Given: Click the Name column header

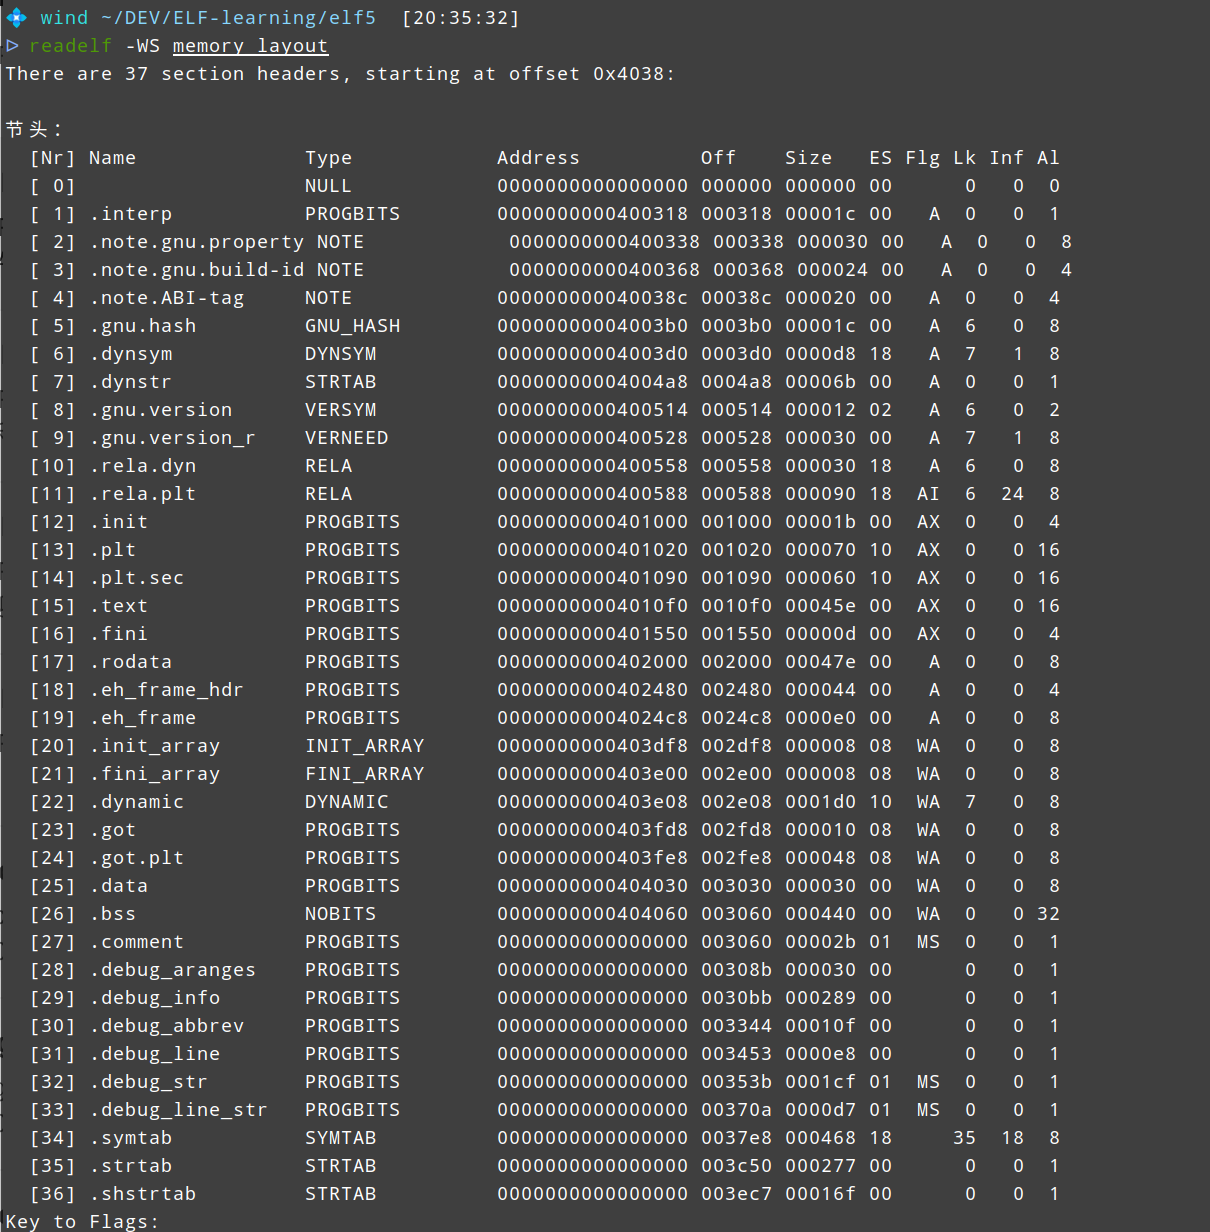Looking at the screenshot, I should tap(112, 158).
